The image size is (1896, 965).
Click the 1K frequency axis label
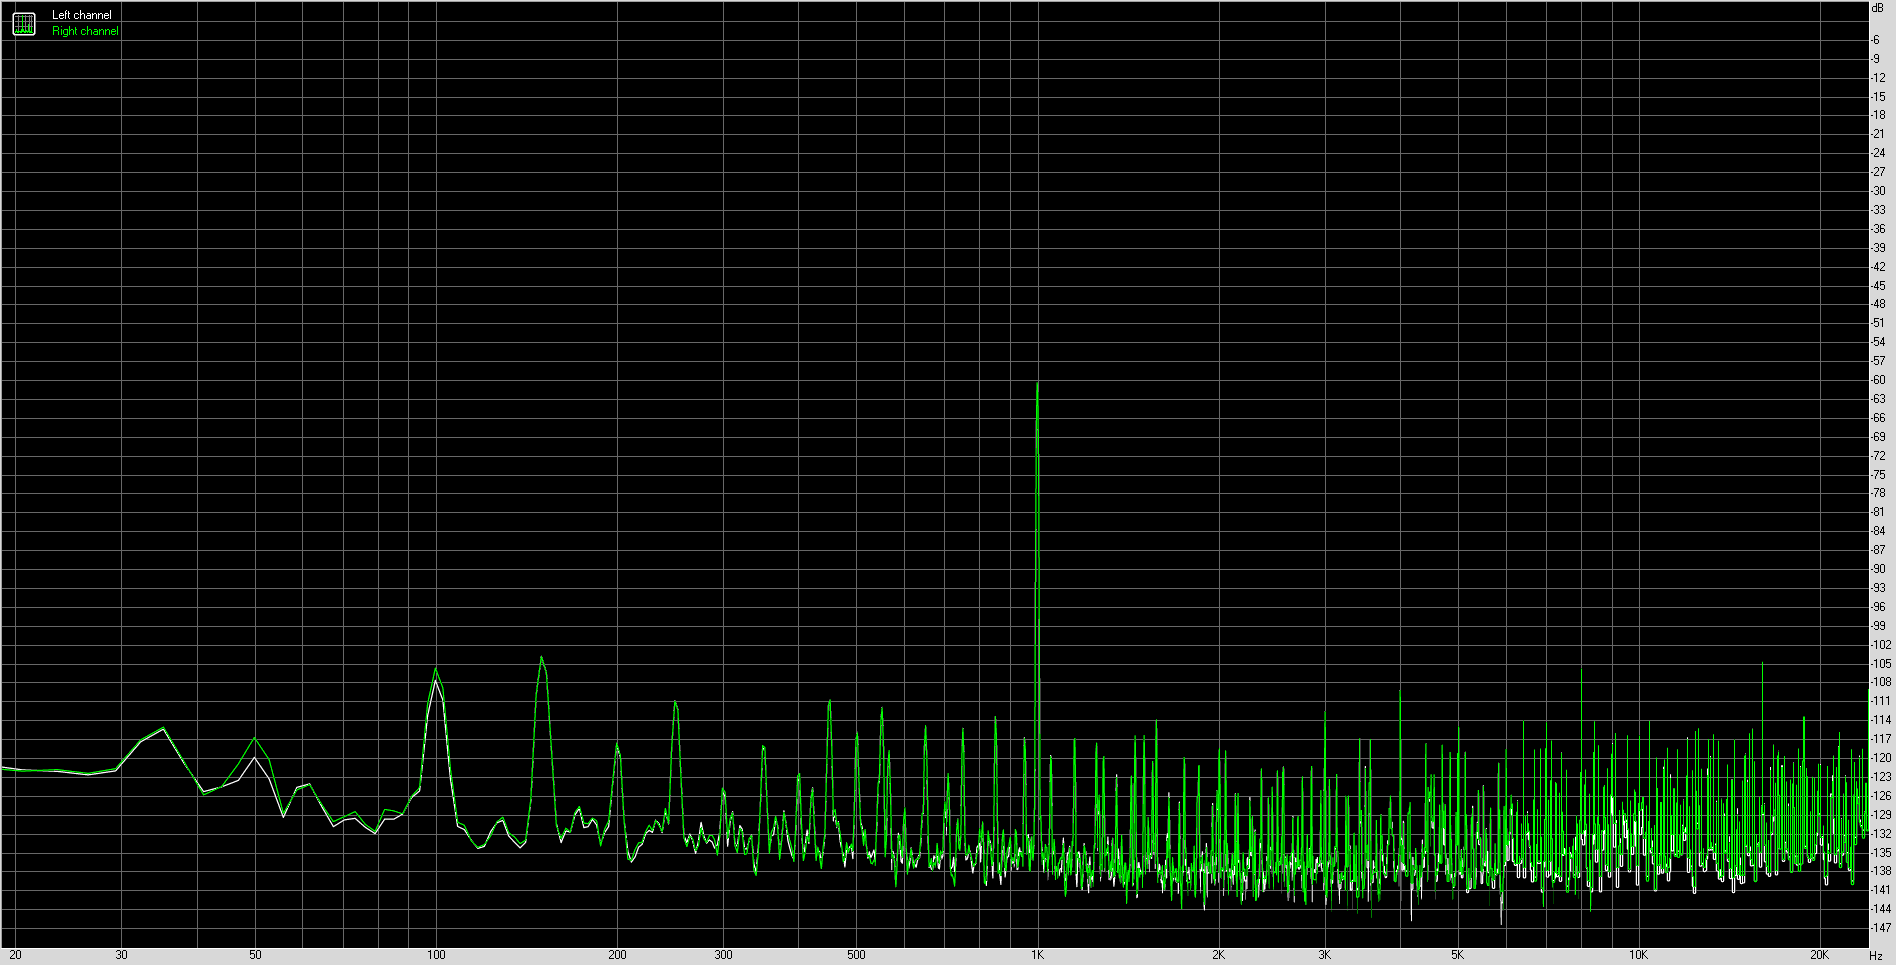coord(1038,955)
